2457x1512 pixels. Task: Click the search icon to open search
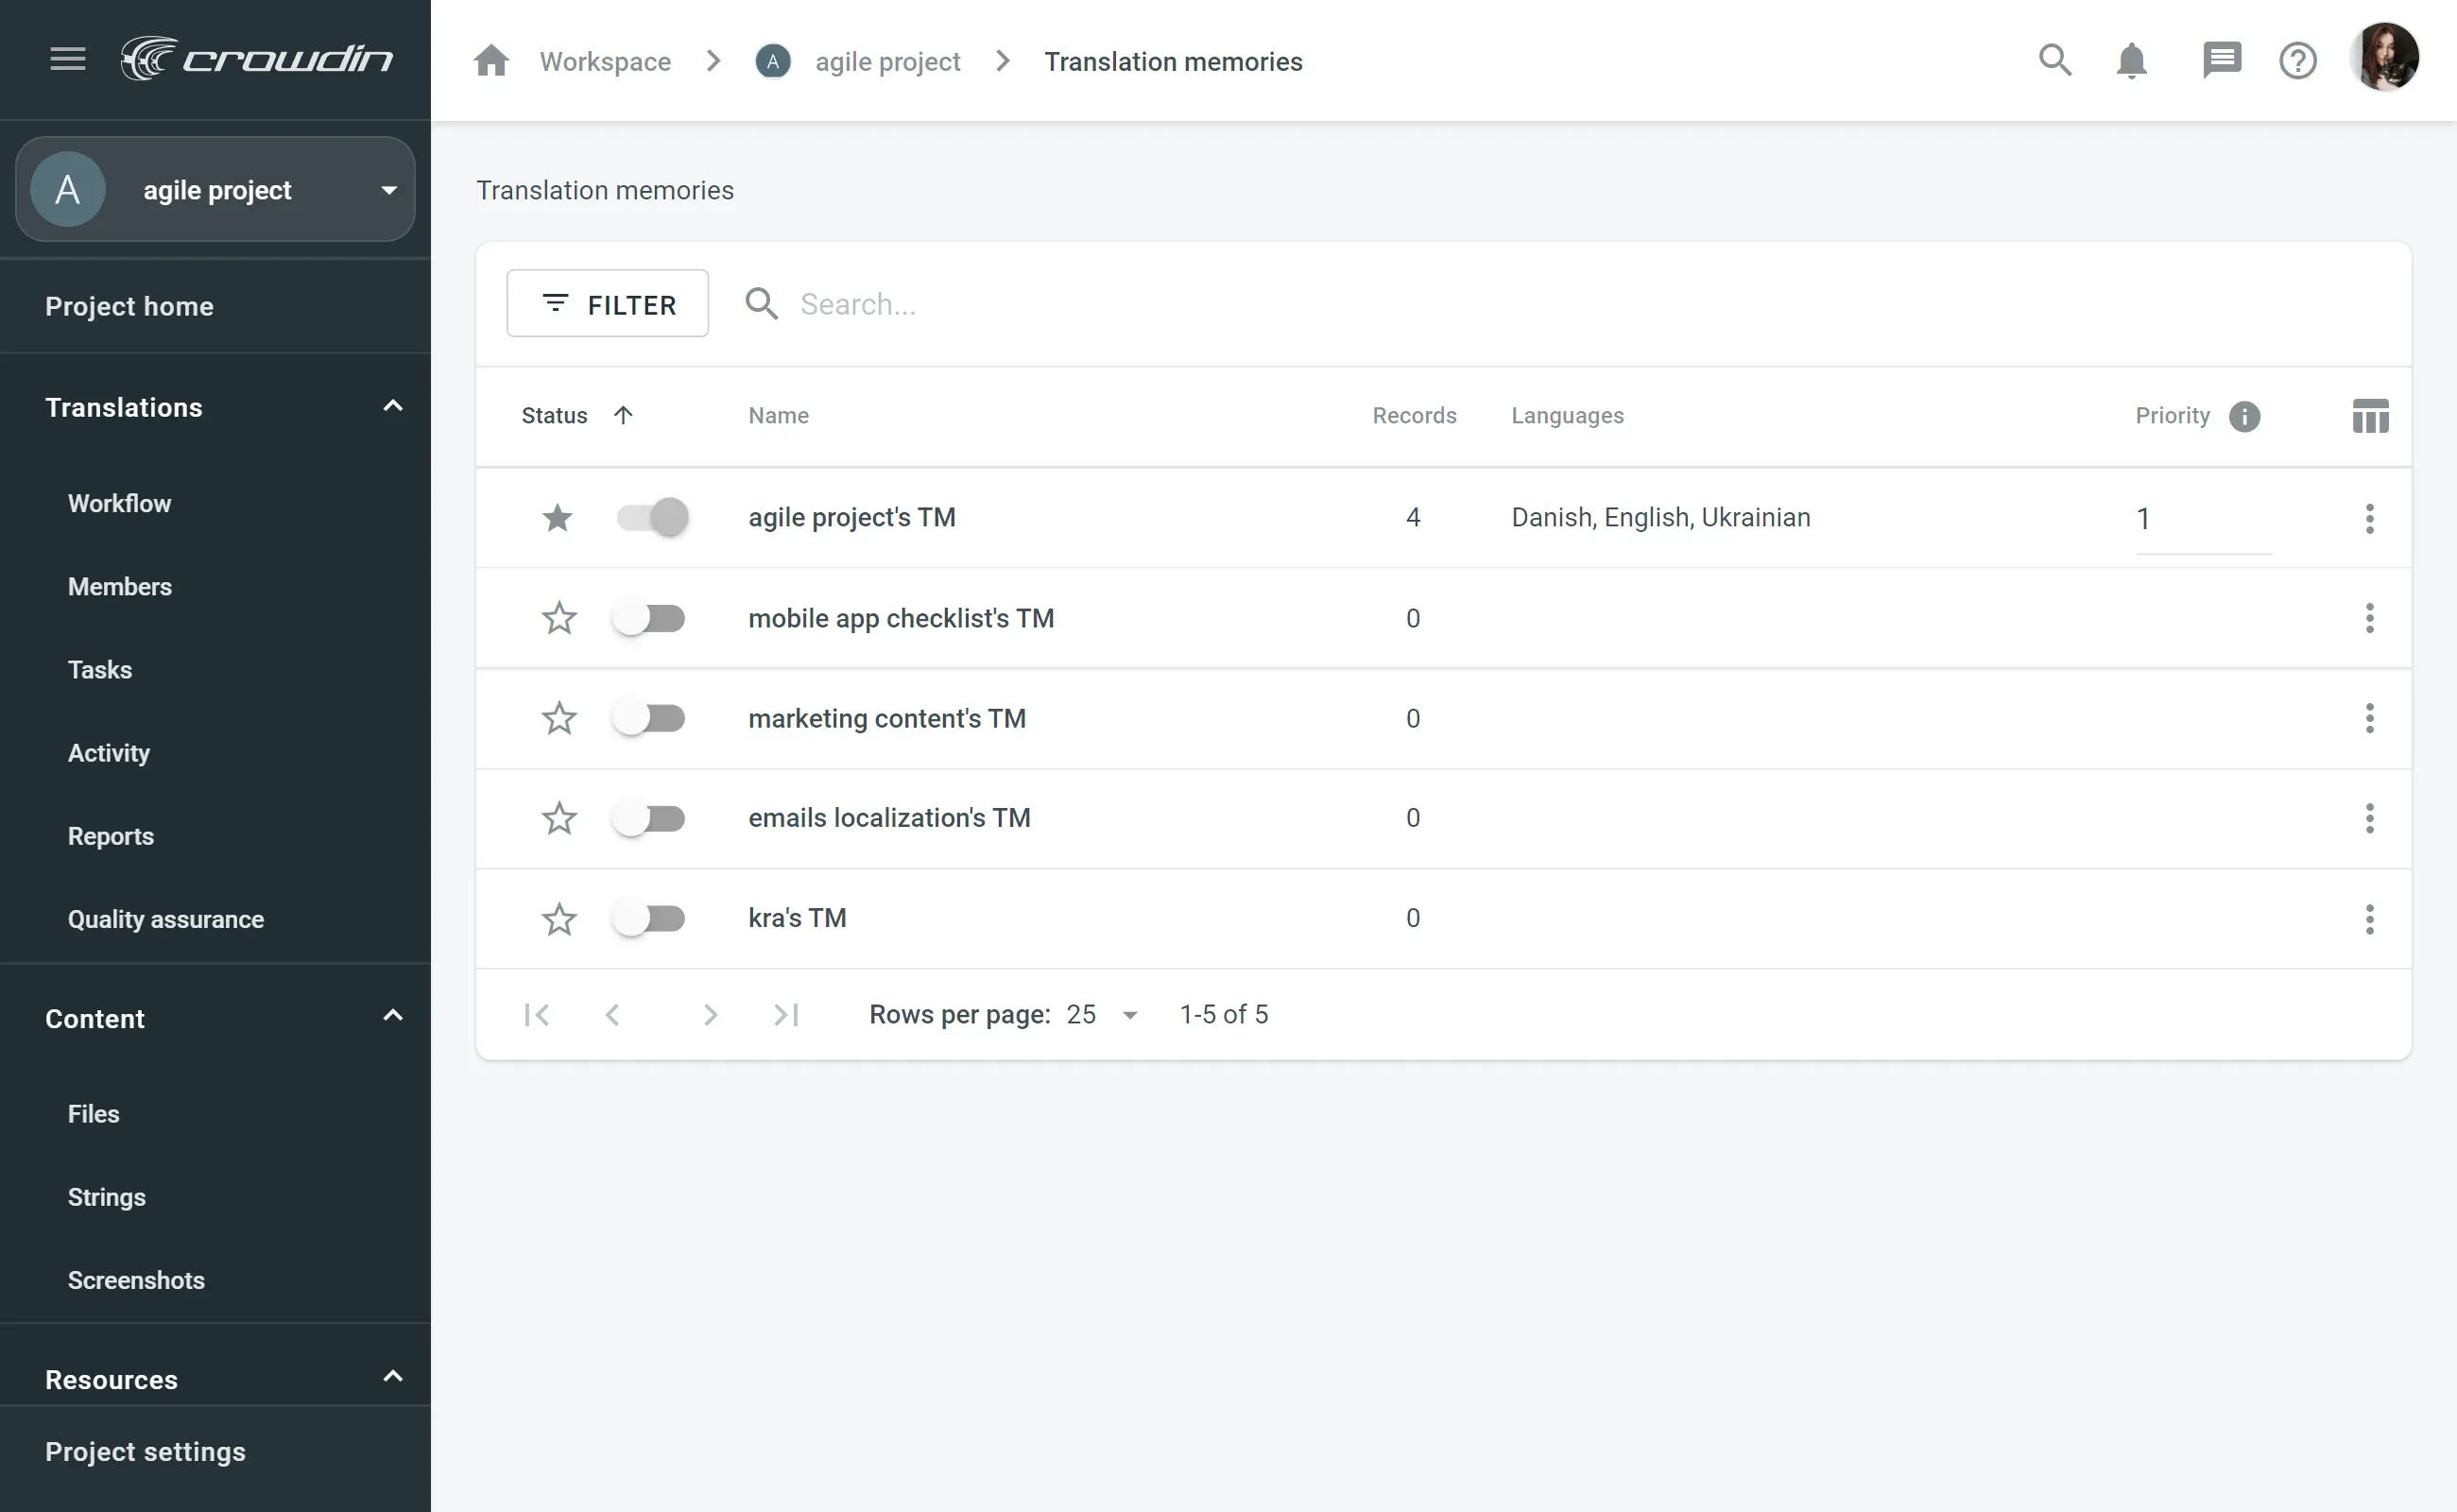tap(2057, 60)
